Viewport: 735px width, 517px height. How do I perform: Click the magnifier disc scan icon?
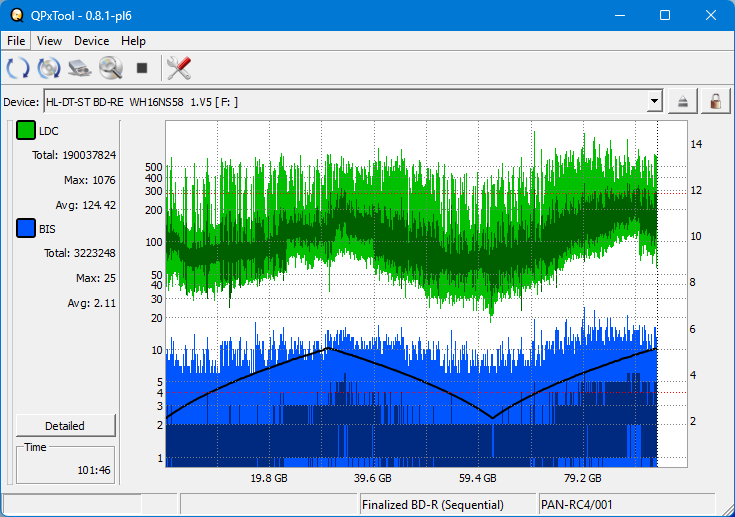tap(111, 68)
